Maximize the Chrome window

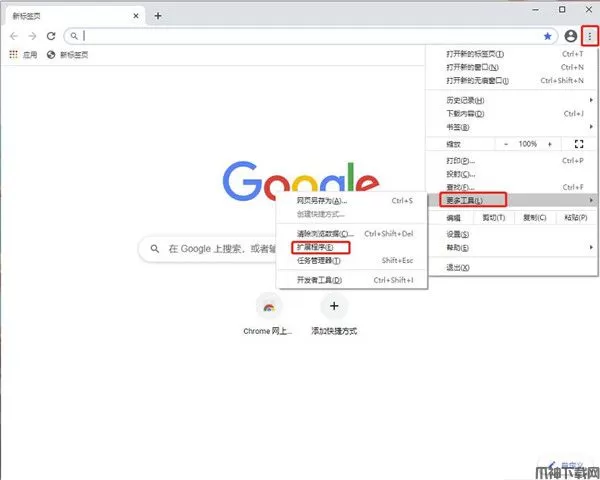coord(562,10)
